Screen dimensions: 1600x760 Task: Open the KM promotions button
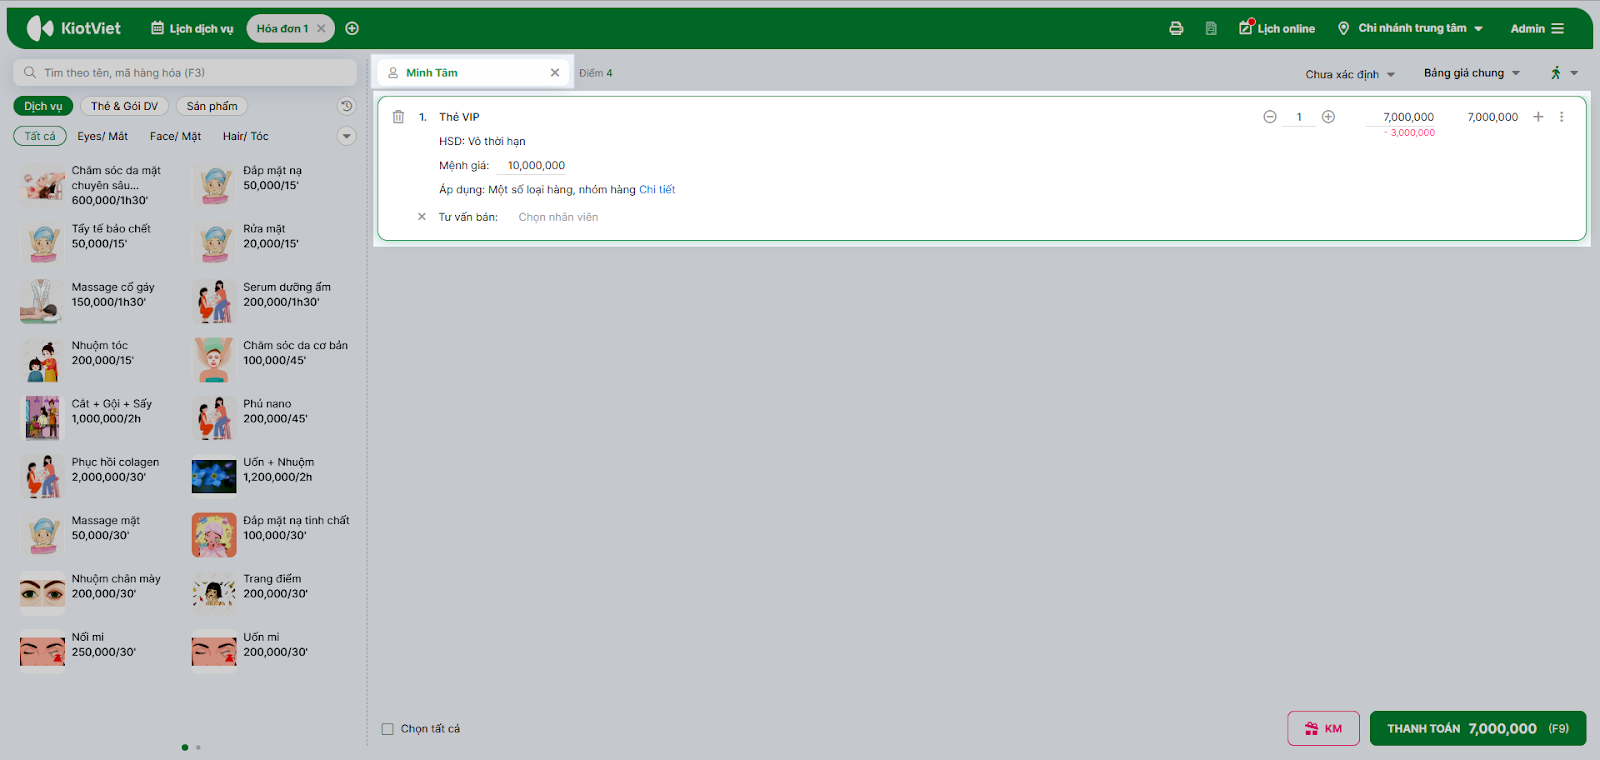(x=1323, y=728)
